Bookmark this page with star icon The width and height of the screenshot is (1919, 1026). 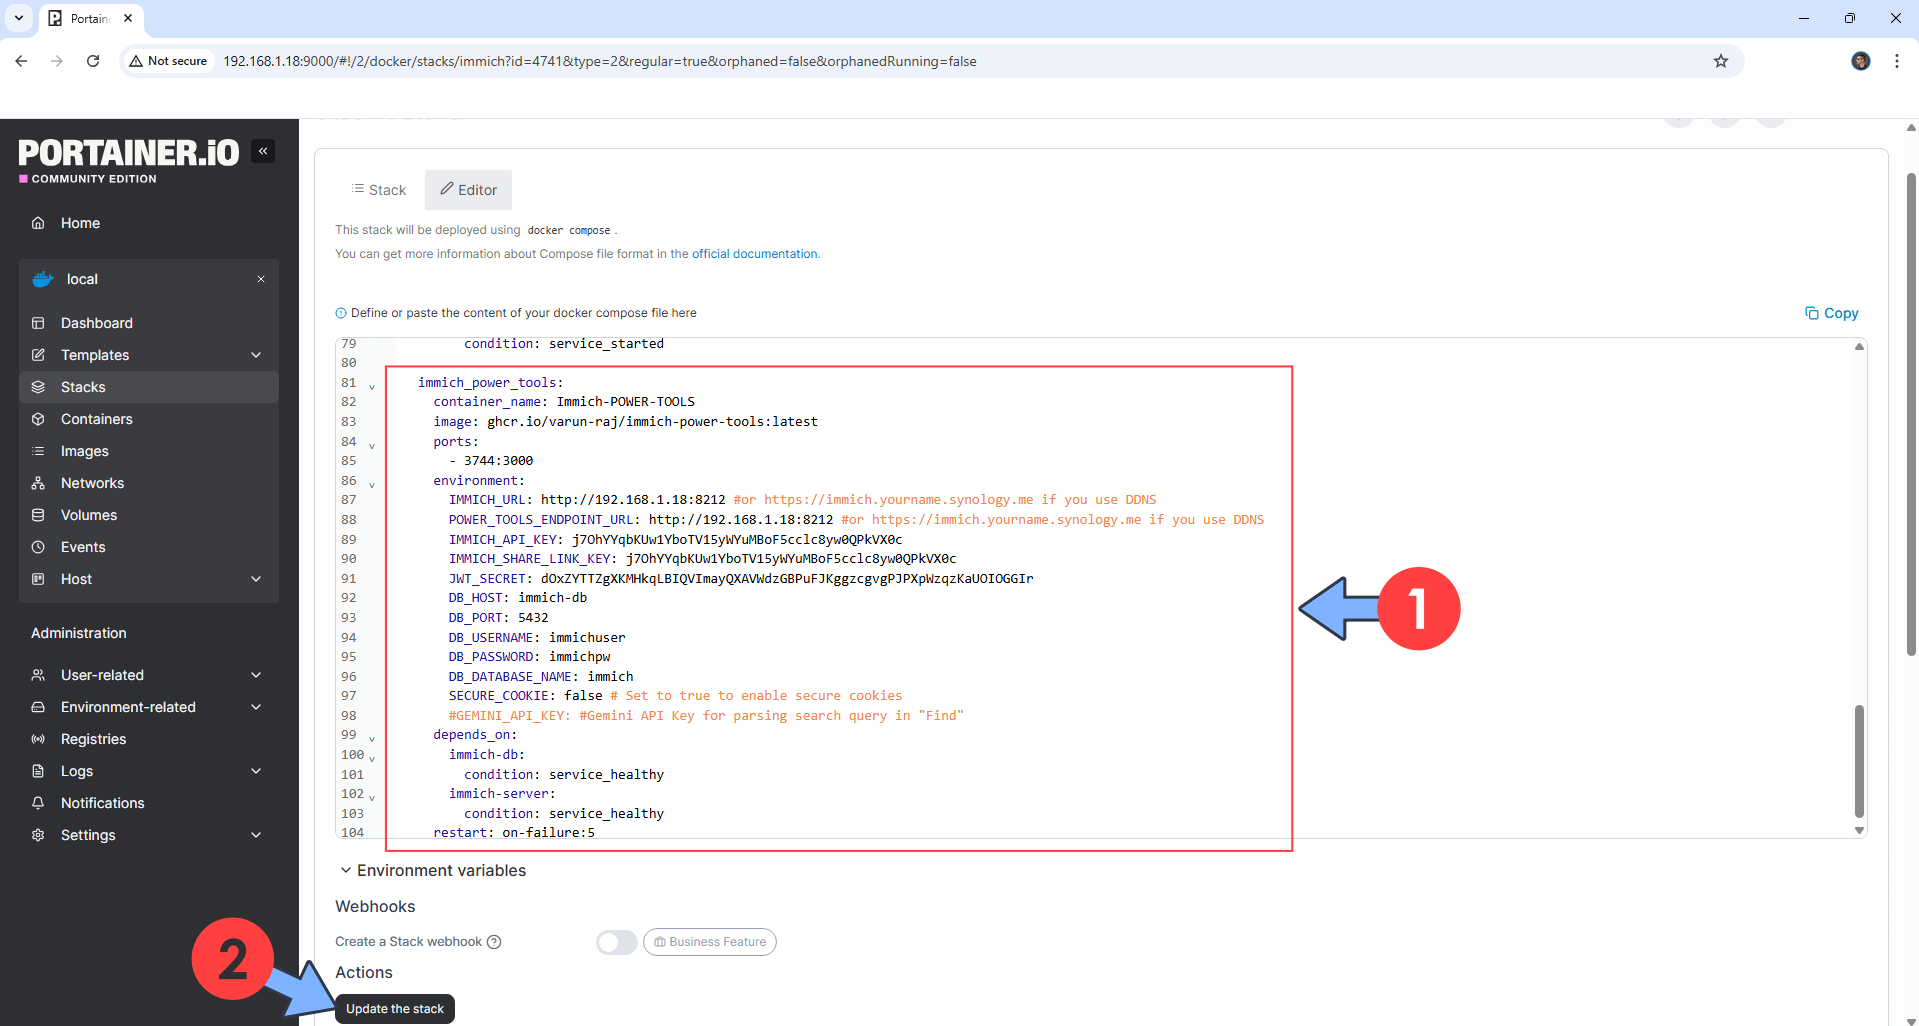click(x=1720, y=61)
